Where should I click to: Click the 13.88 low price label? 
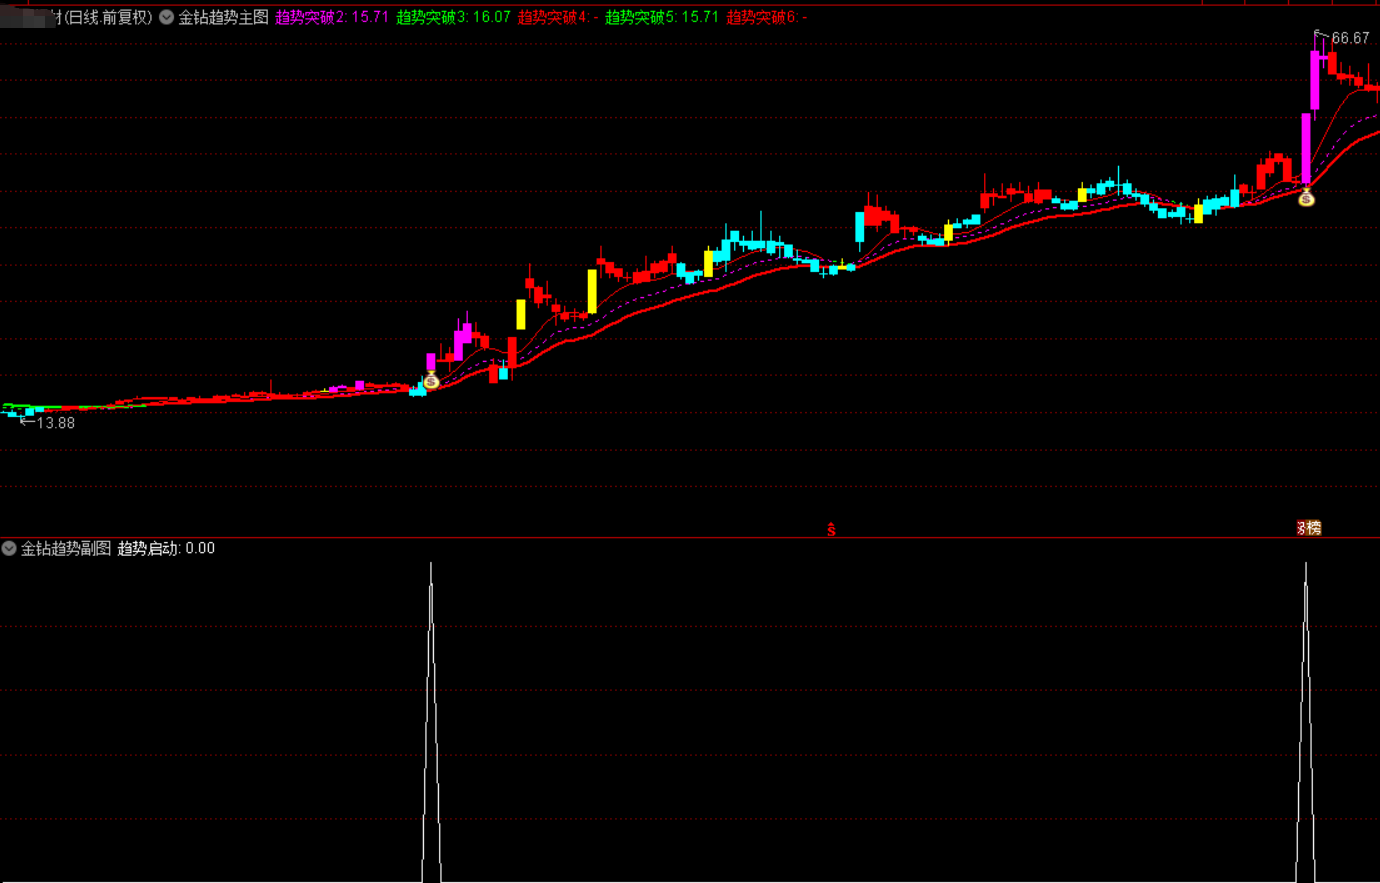[55, 423]
